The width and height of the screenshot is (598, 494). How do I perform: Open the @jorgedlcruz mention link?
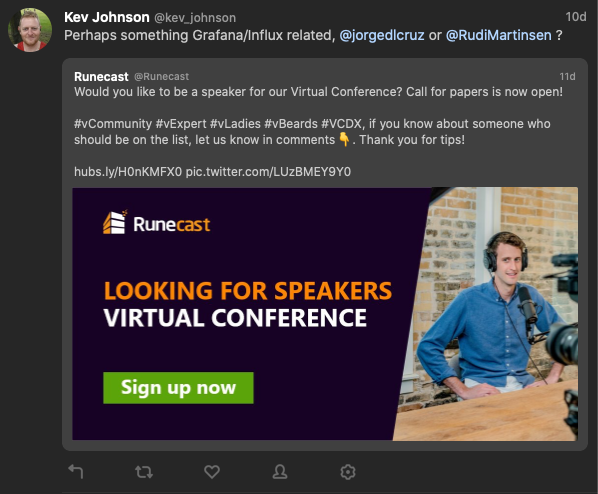click(x=381, y=35)
